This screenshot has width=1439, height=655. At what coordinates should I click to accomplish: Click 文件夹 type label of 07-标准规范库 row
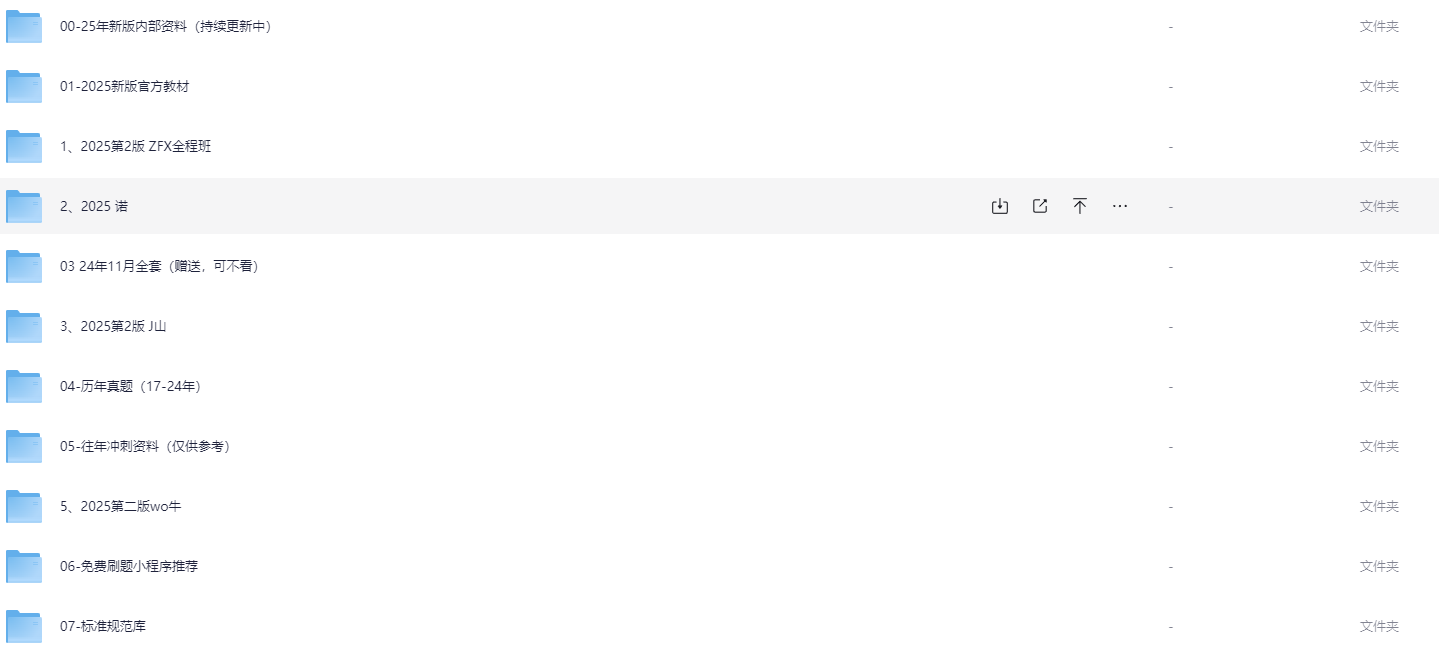(1379, 626)
